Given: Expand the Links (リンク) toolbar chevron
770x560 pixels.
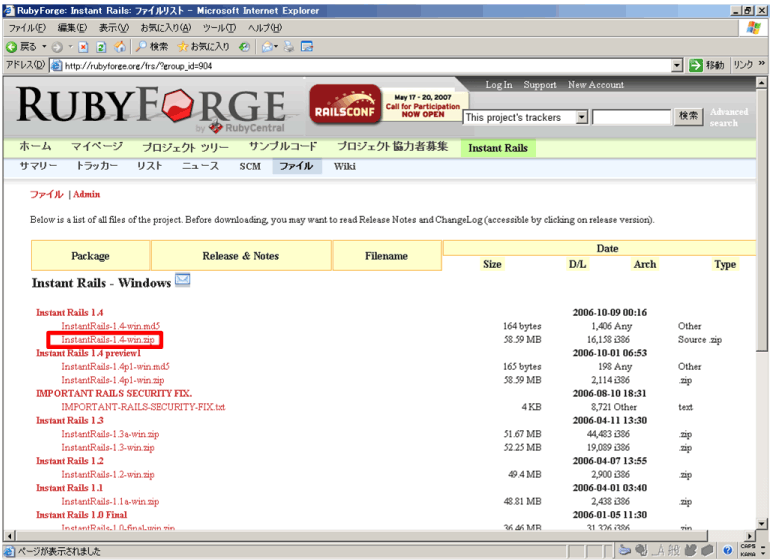Looking at the screenshot, I should coord(761,64).
